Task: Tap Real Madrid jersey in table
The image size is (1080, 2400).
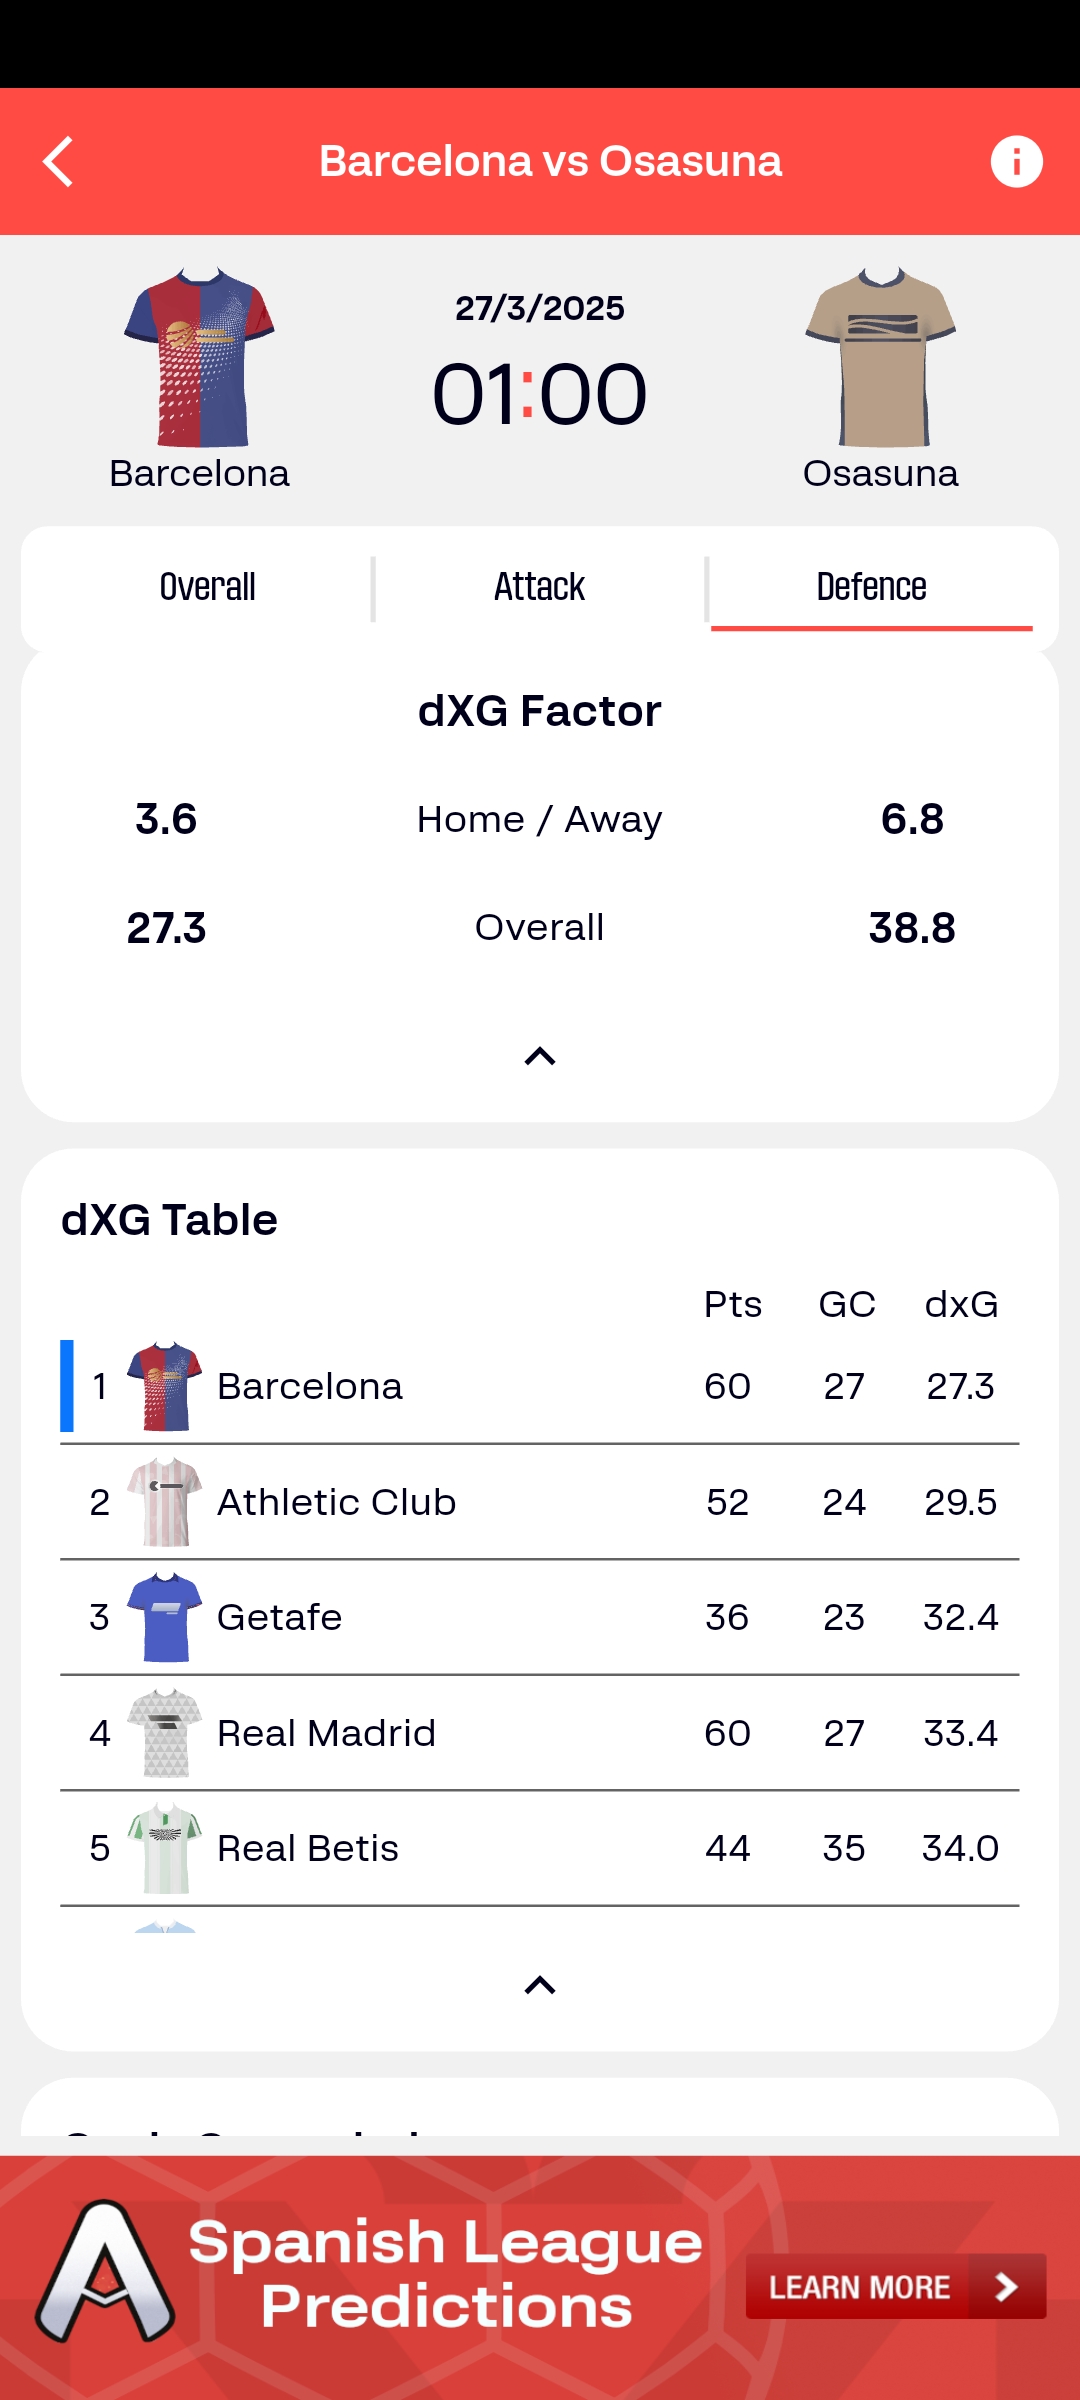Action: (165, 1733)
